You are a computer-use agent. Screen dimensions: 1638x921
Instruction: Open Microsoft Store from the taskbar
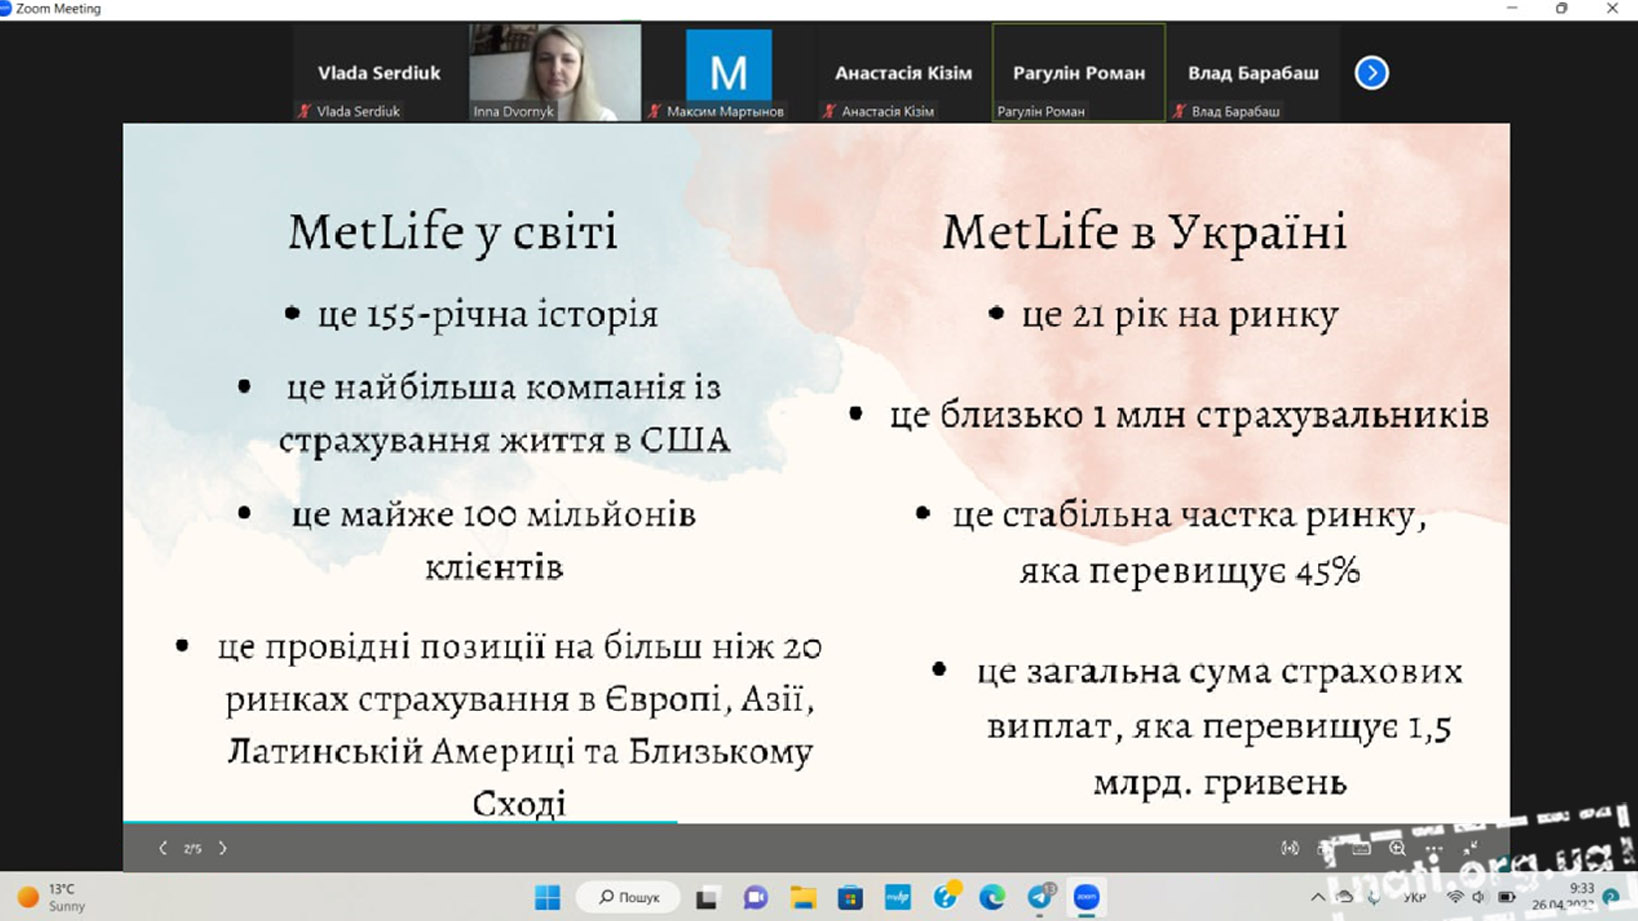pos(850,897)
